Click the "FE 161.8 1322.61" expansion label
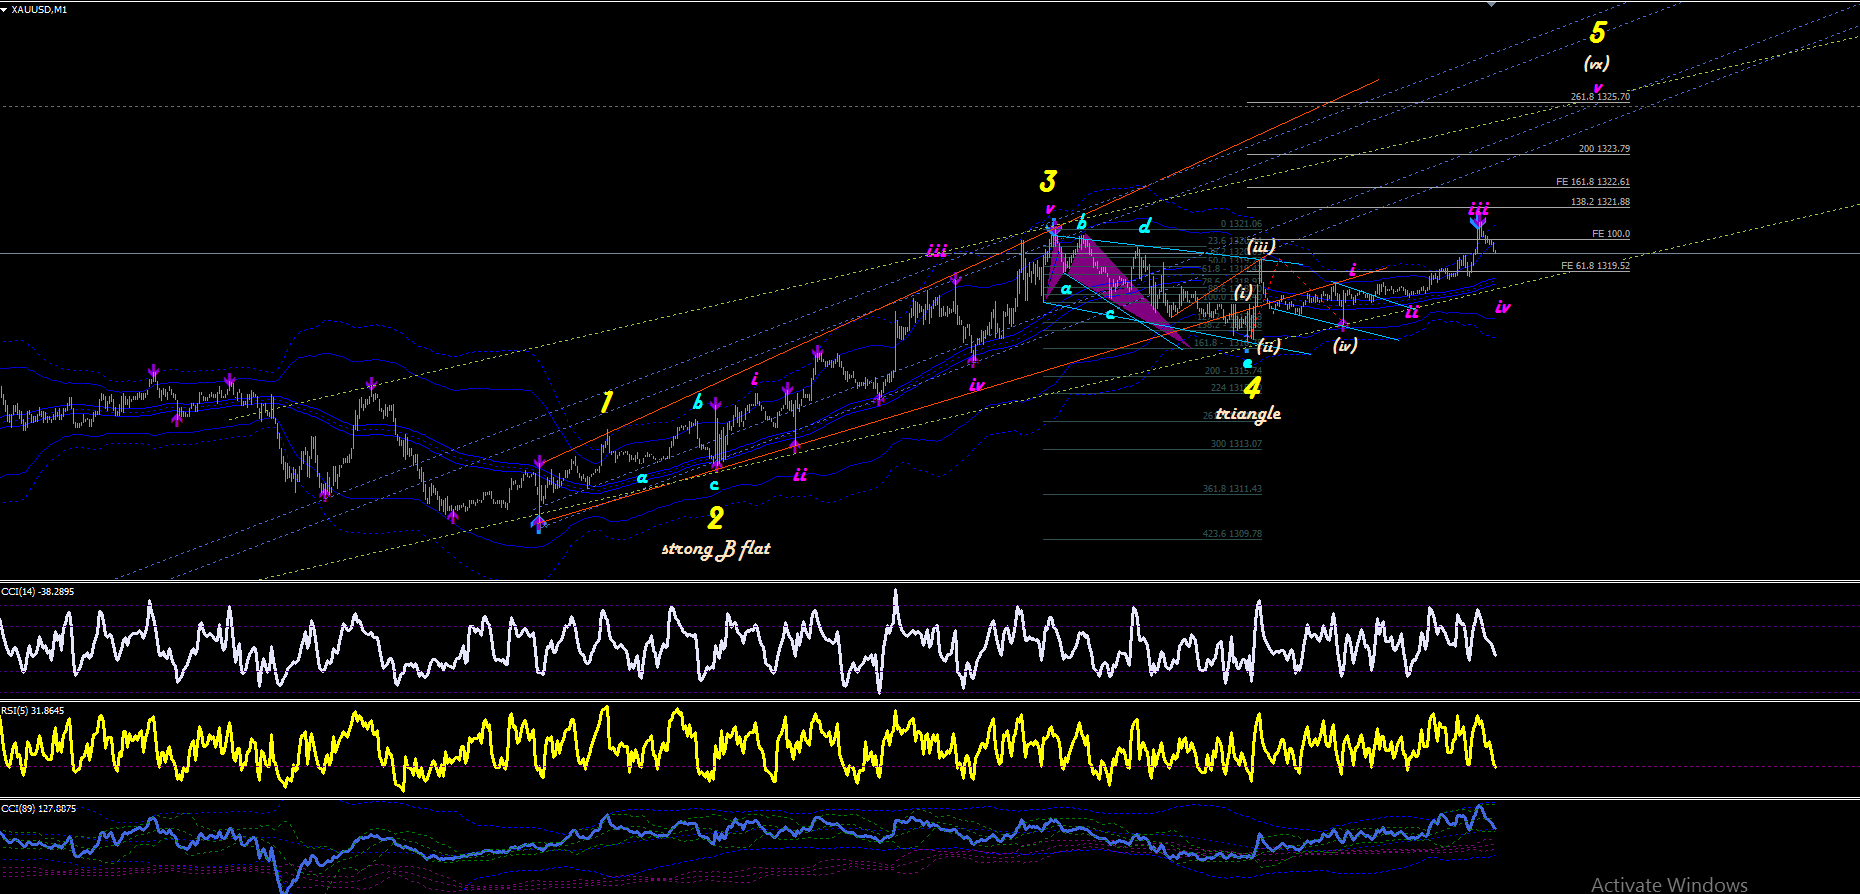Image resolution: width=1860 pixels, height=894 pixels. point(1593,182)
